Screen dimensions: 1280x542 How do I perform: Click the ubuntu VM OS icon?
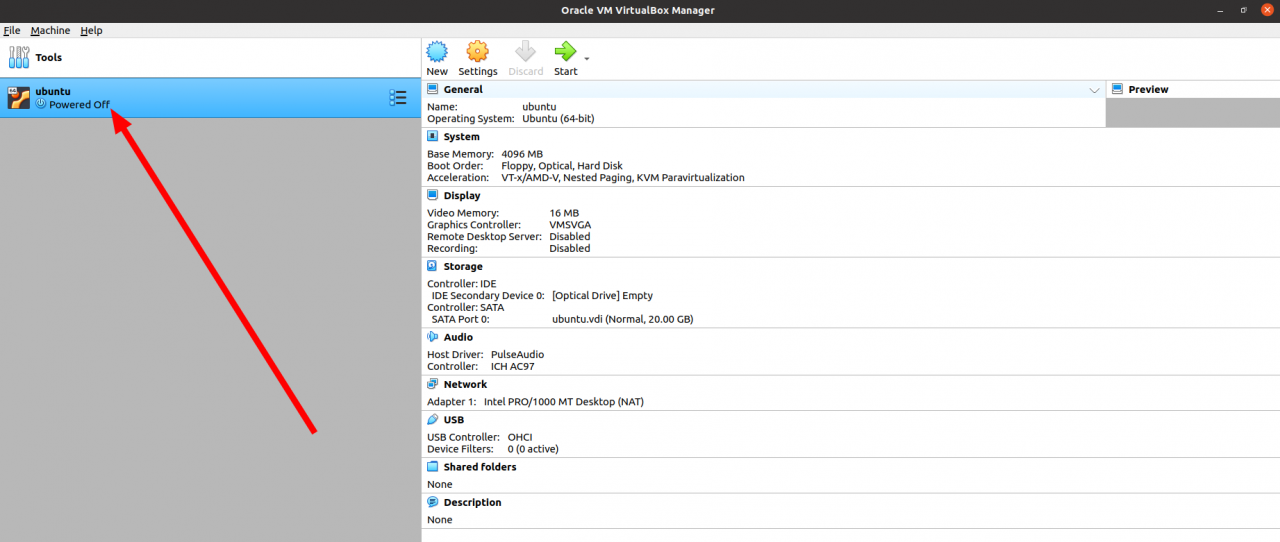tap(19, 98)
